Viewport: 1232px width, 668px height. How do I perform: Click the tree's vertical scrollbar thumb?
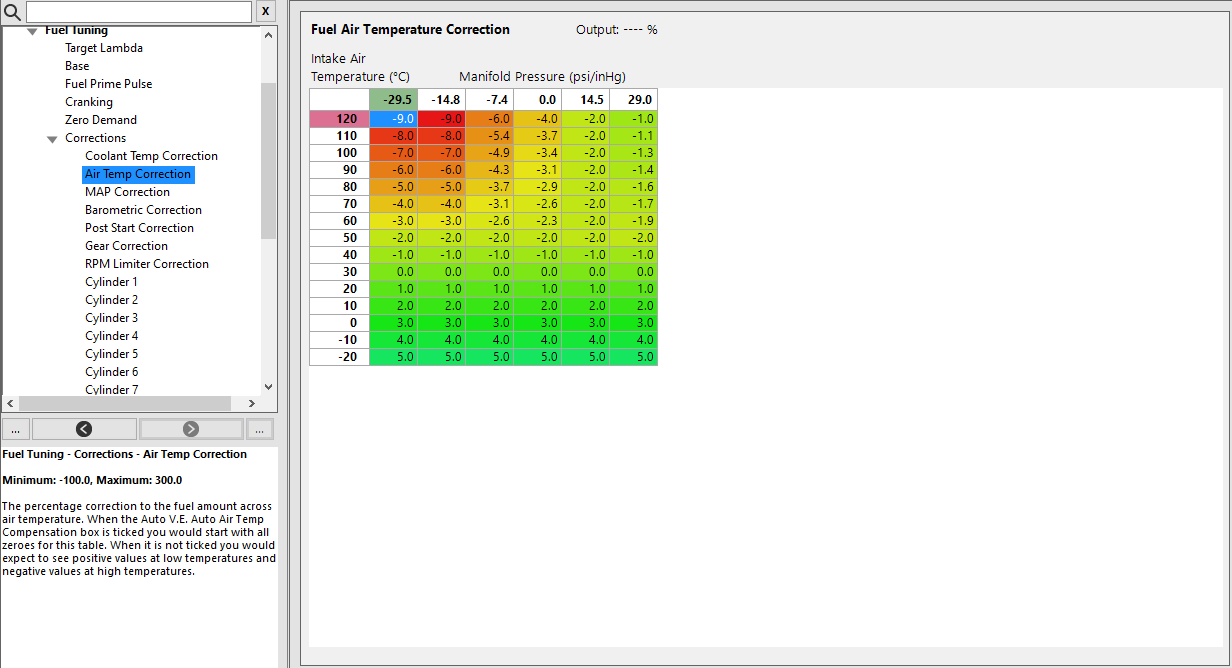pyautogui.click(x=267, y=161)
